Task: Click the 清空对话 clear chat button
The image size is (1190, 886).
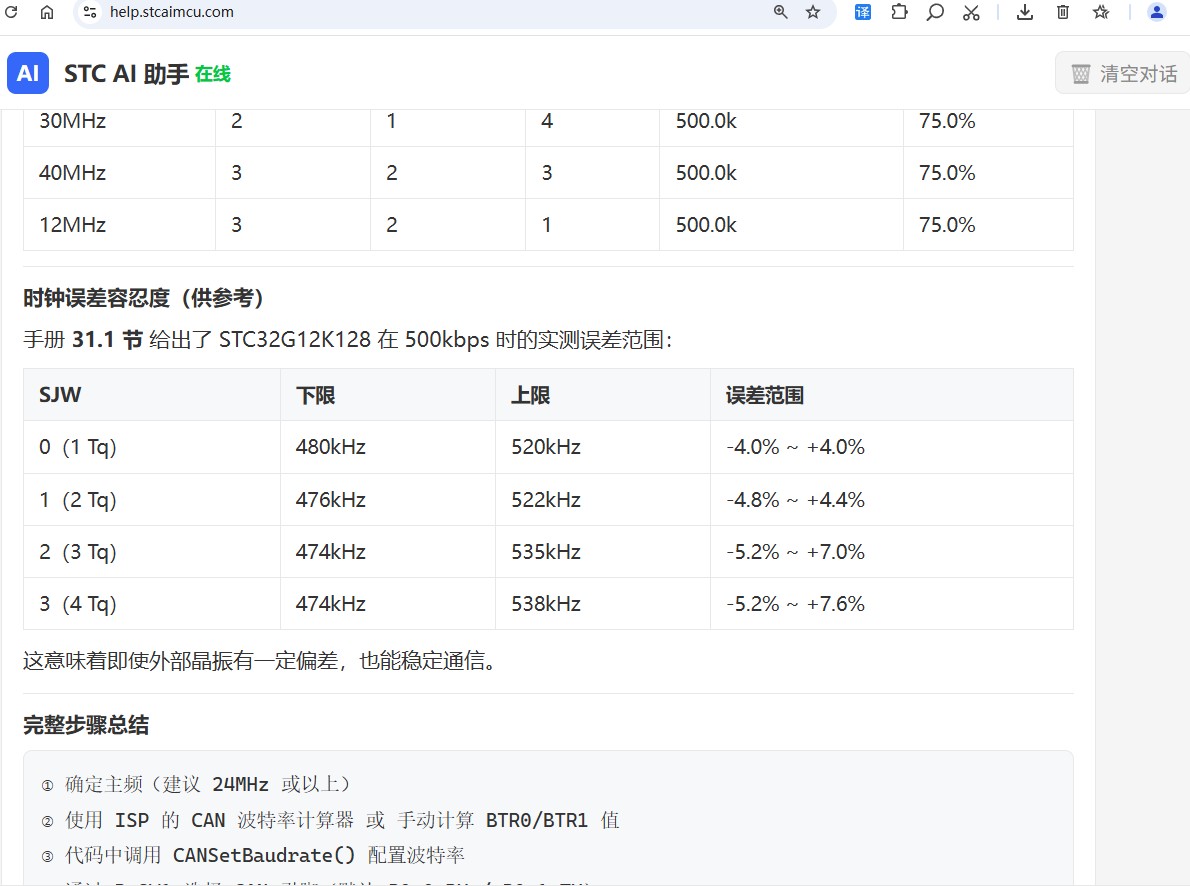Action: click(1122, 74)
